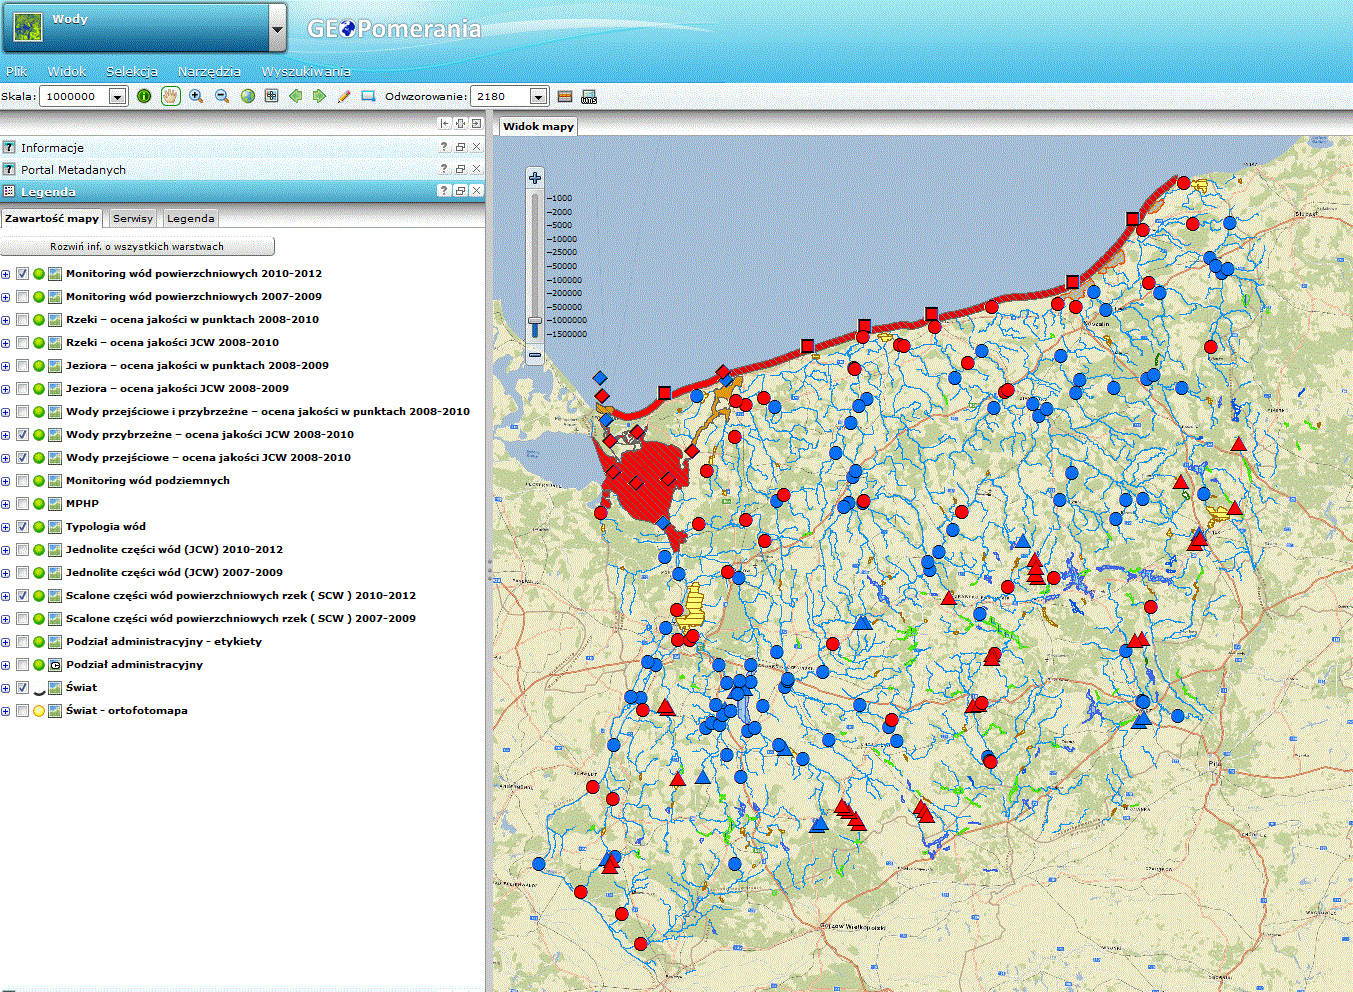
Task: Go to previous map view arrow
Action: click(295, 96)
